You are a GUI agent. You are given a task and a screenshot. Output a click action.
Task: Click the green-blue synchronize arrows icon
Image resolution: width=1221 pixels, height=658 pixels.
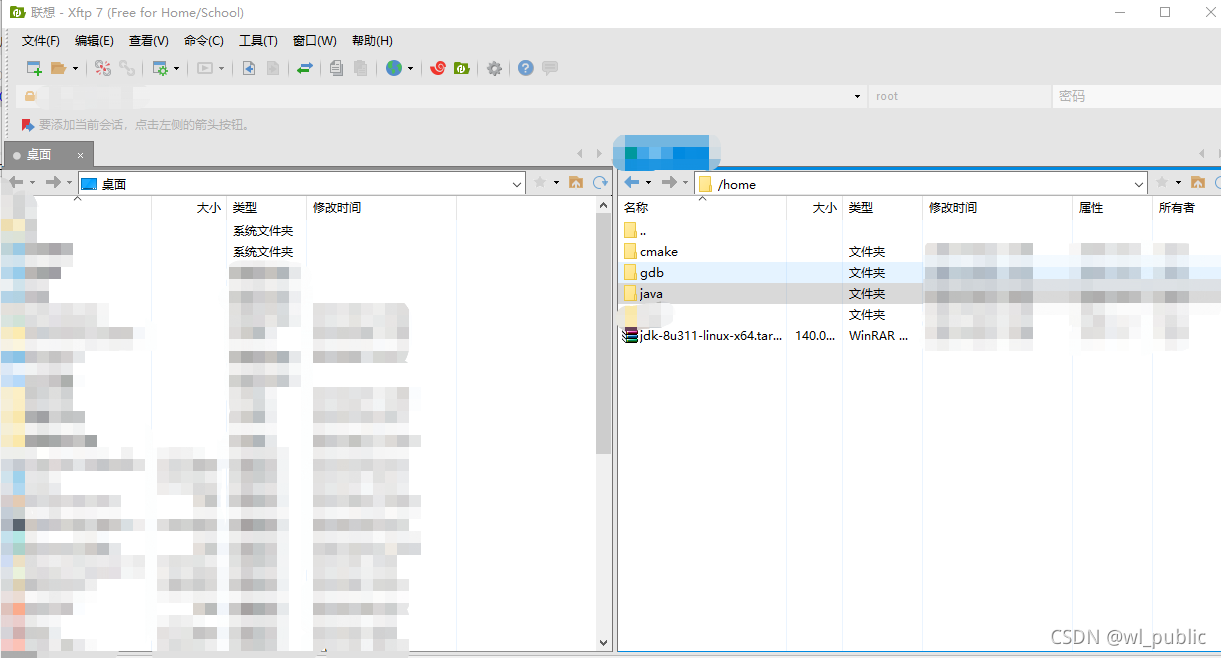tap(305, 68)
